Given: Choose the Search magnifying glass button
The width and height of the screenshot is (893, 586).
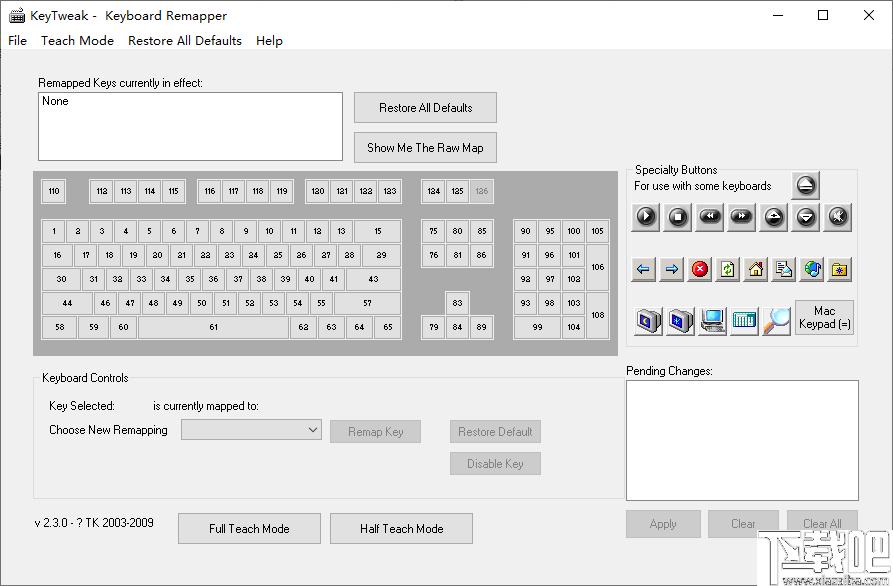Looking at the screenshot, I should tap(776, 321).
